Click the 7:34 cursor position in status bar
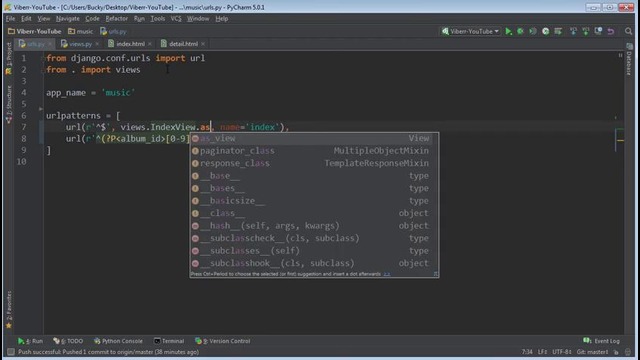 [527, 352]
